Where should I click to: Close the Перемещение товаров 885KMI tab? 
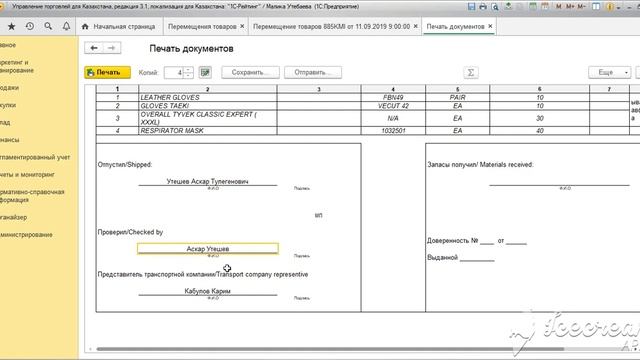point(416,26)
